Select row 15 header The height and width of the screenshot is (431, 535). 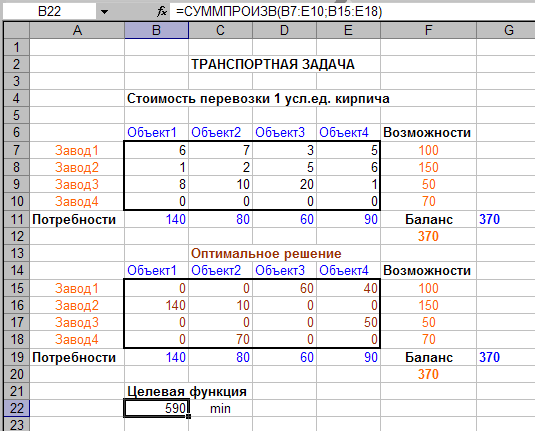pyautogui.click(x=16, y=288)
